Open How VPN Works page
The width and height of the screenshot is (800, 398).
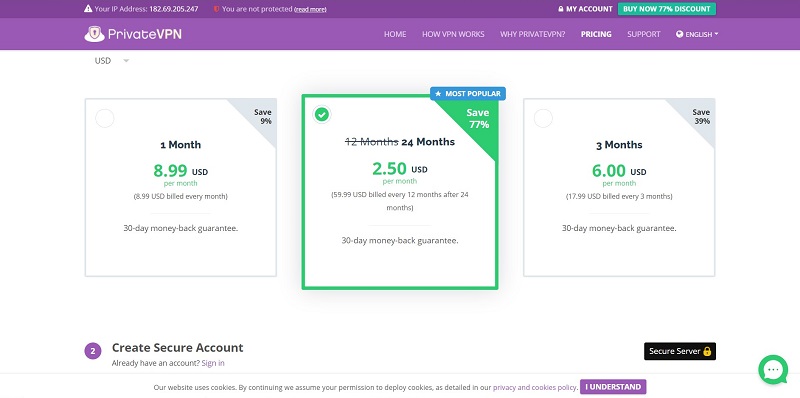[453, 34]
